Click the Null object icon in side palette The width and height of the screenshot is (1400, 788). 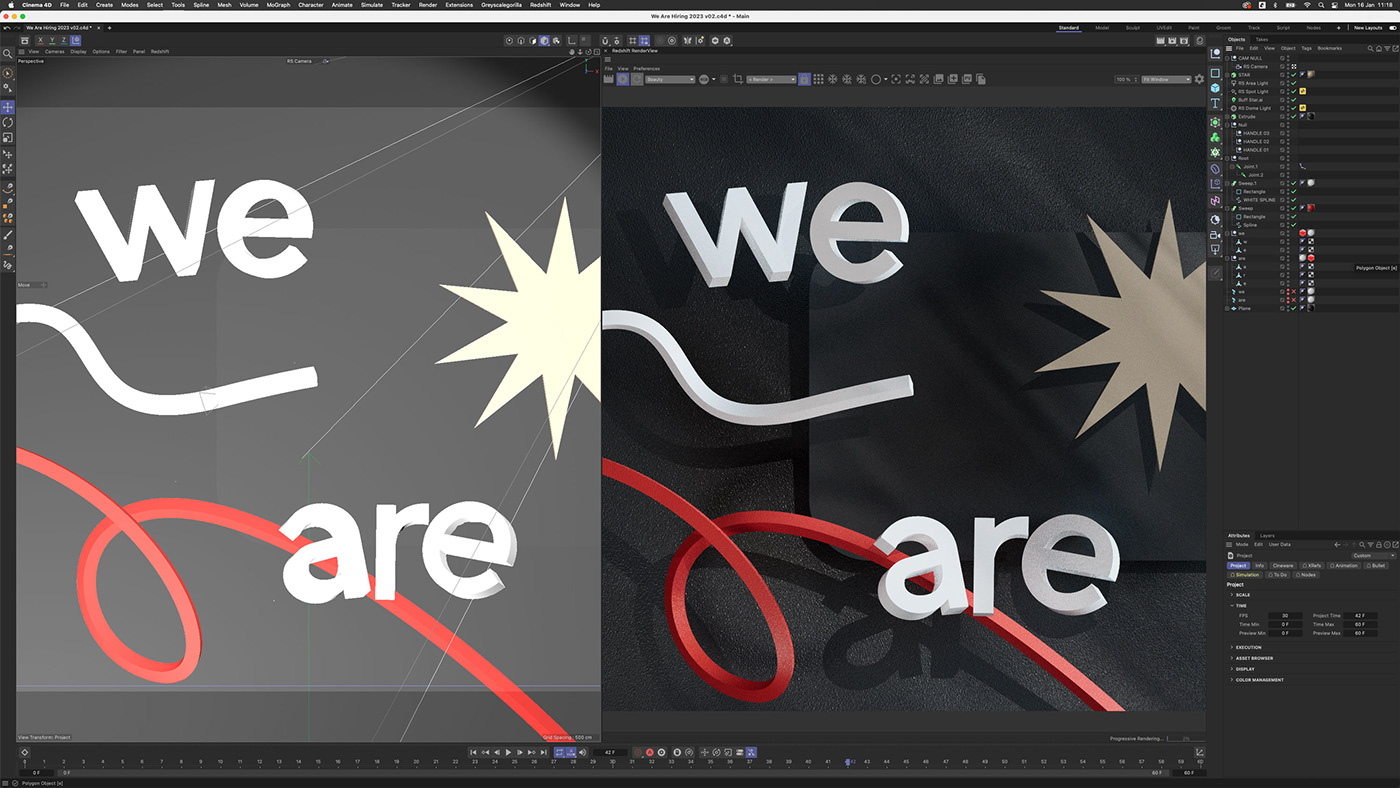click(1215, 53)
